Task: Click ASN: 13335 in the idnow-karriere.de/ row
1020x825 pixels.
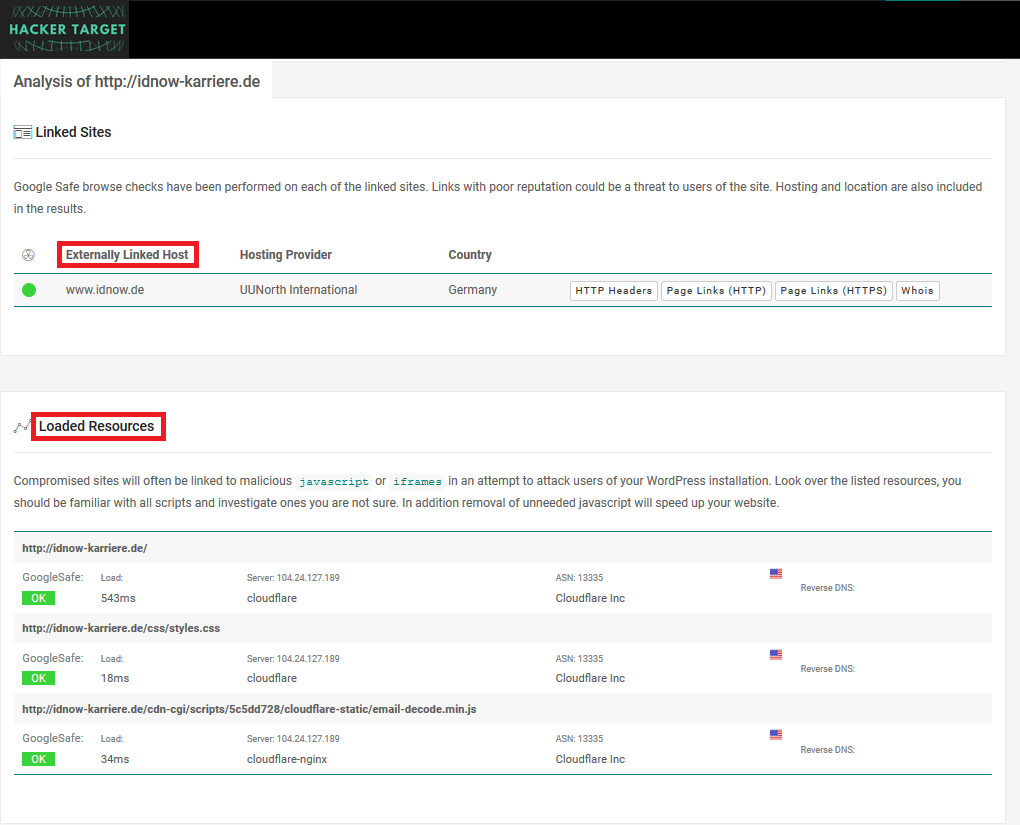Action: (x=579, y=578)
